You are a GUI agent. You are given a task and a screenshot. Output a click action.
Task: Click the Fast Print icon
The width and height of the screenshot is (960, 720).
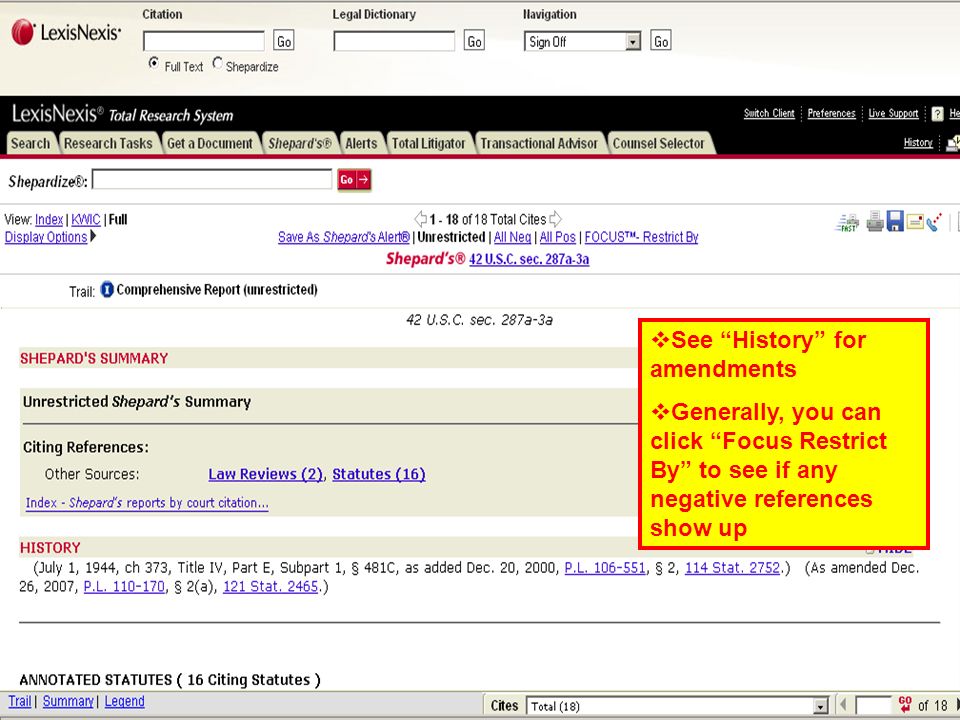click(x=847, y=222)
